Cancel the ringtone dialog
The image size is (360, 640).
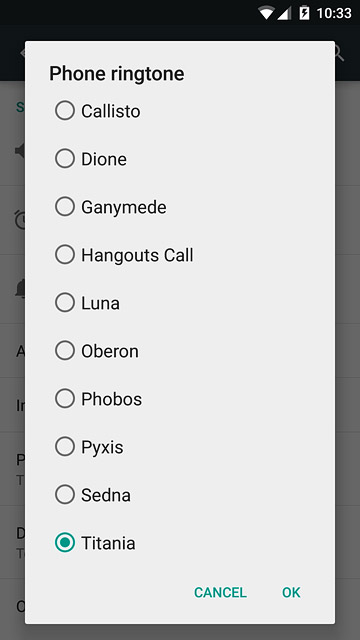coord(220,592)
